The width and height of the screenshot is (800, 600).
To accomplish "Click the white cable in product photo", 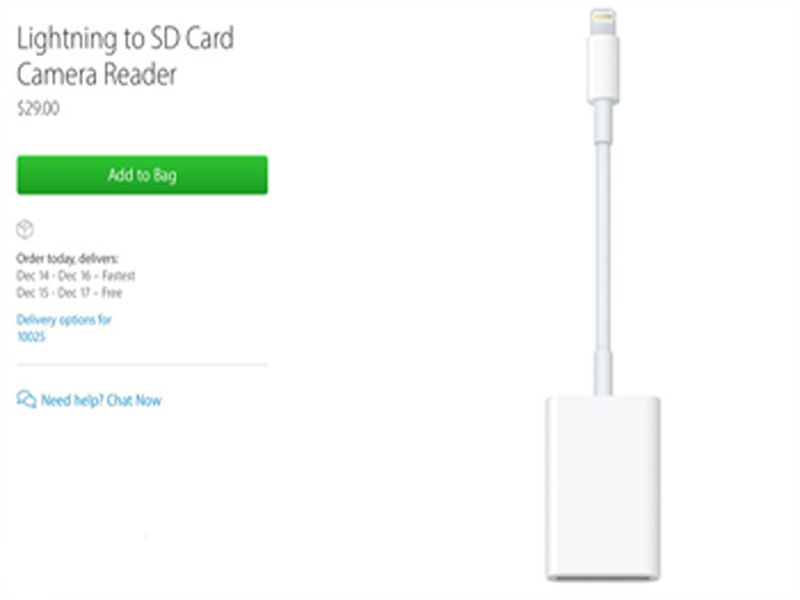I will coord(603,245).
